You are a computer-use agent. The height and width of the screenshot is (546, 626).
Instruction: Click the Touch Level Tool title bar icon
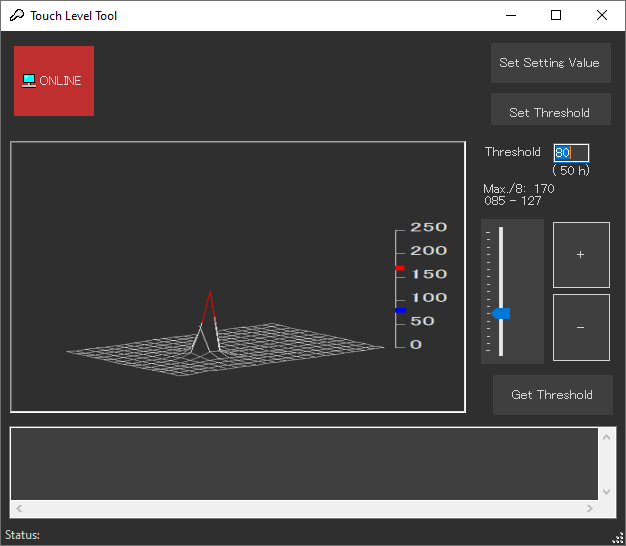point(16,16)
